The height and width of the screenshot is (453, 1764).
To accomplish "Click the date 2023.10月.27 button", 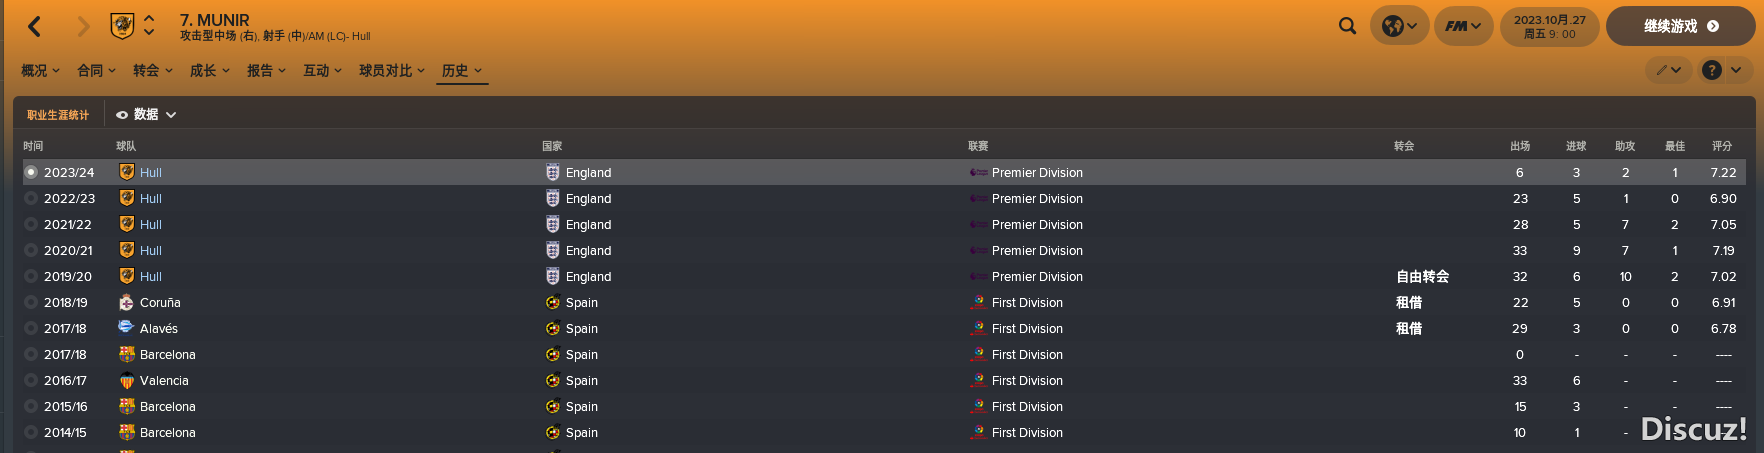I will (x=1549, y=26).
